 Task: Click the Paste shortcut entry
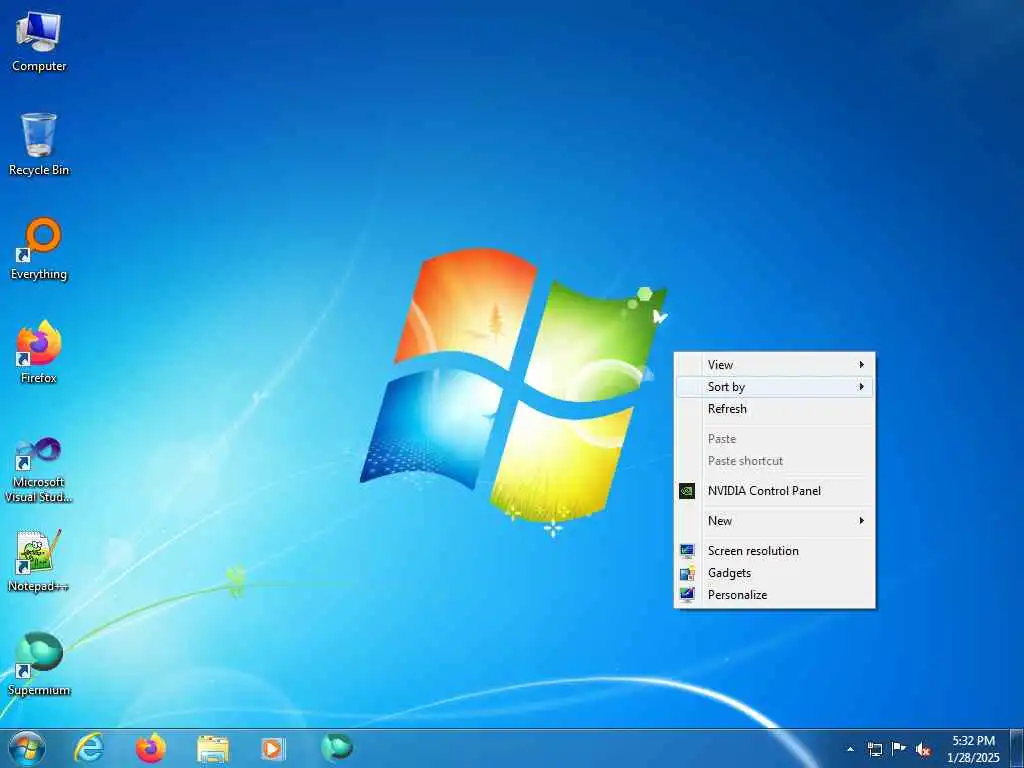pyautogui.click(x=775, y=460)
